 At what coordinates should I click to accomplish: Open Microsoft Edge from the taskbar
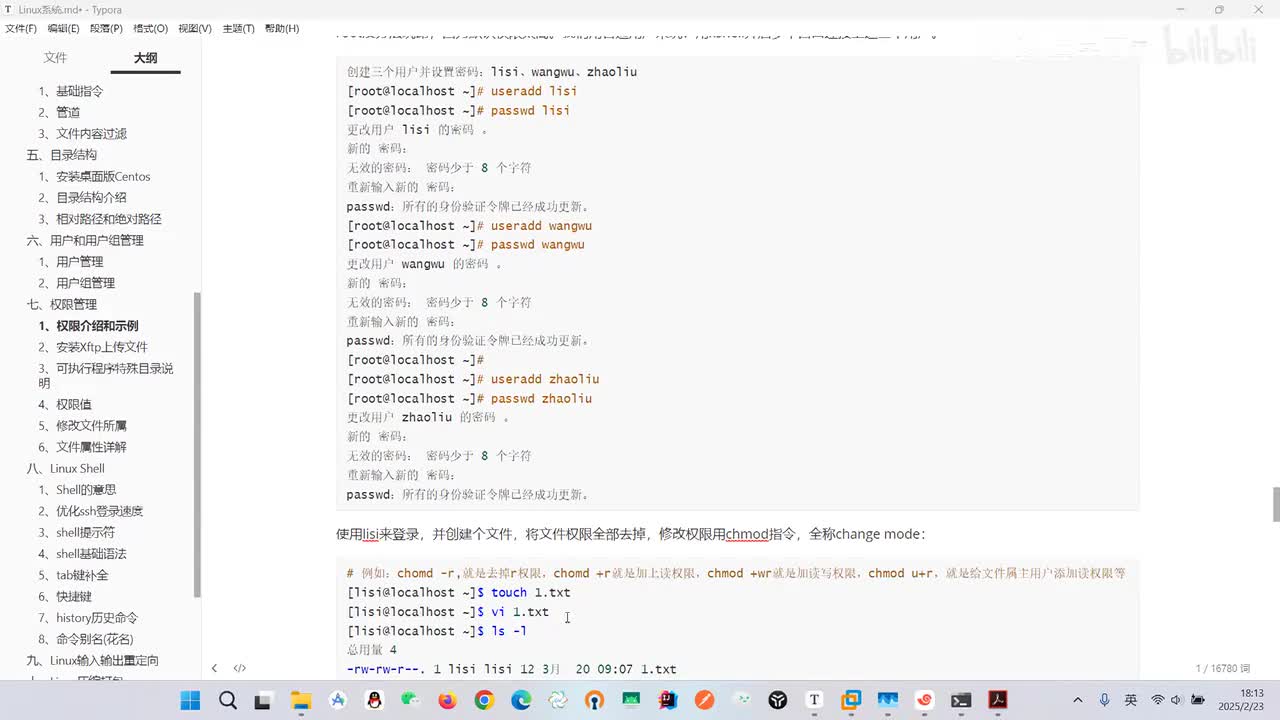521,700
